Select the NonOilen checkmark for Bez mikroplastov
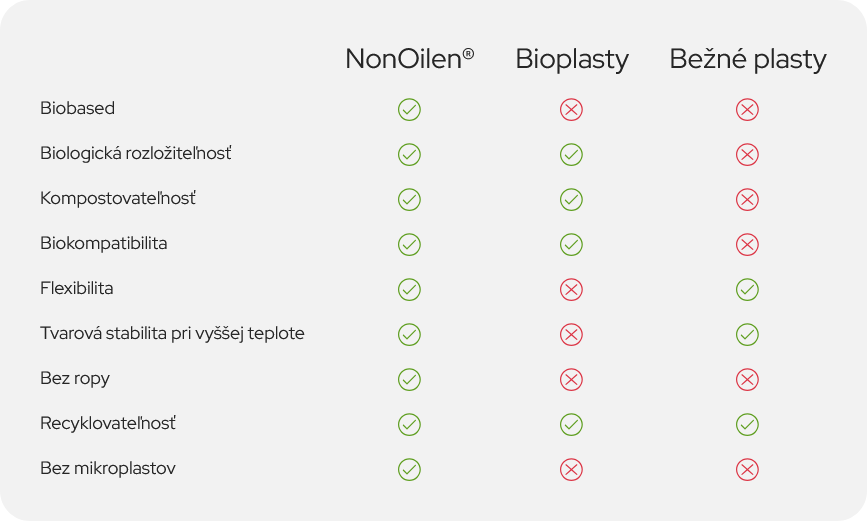The width and height of the screenshot is (867, 521). point(409,470)
